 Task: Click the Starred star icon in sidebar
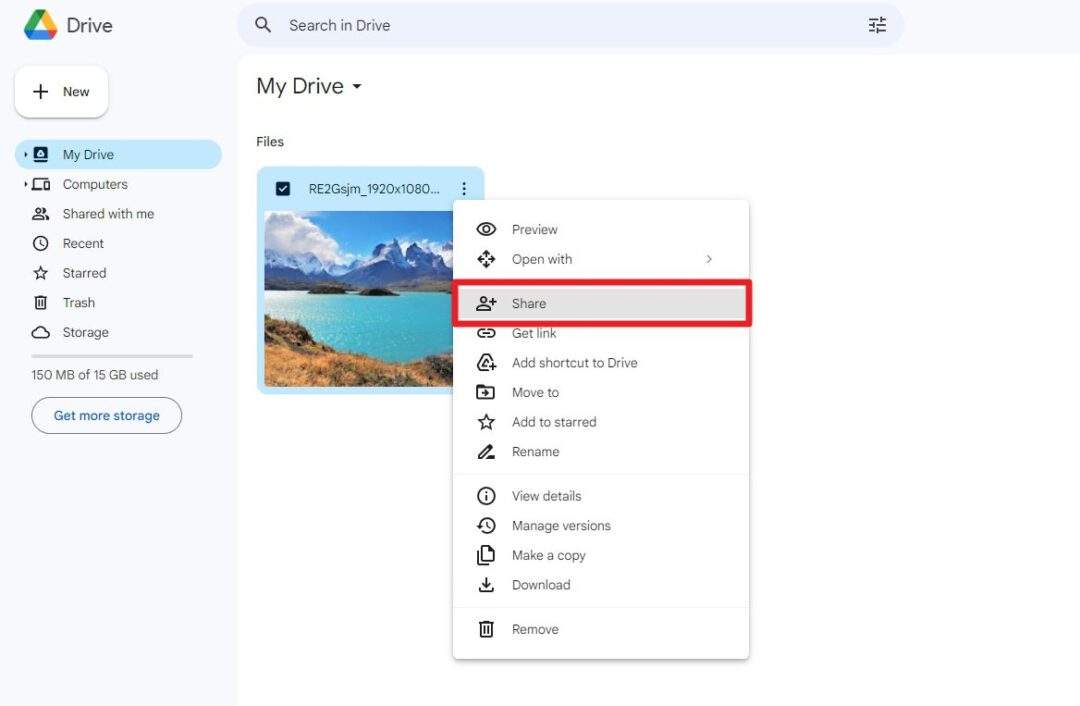(41, 273)
